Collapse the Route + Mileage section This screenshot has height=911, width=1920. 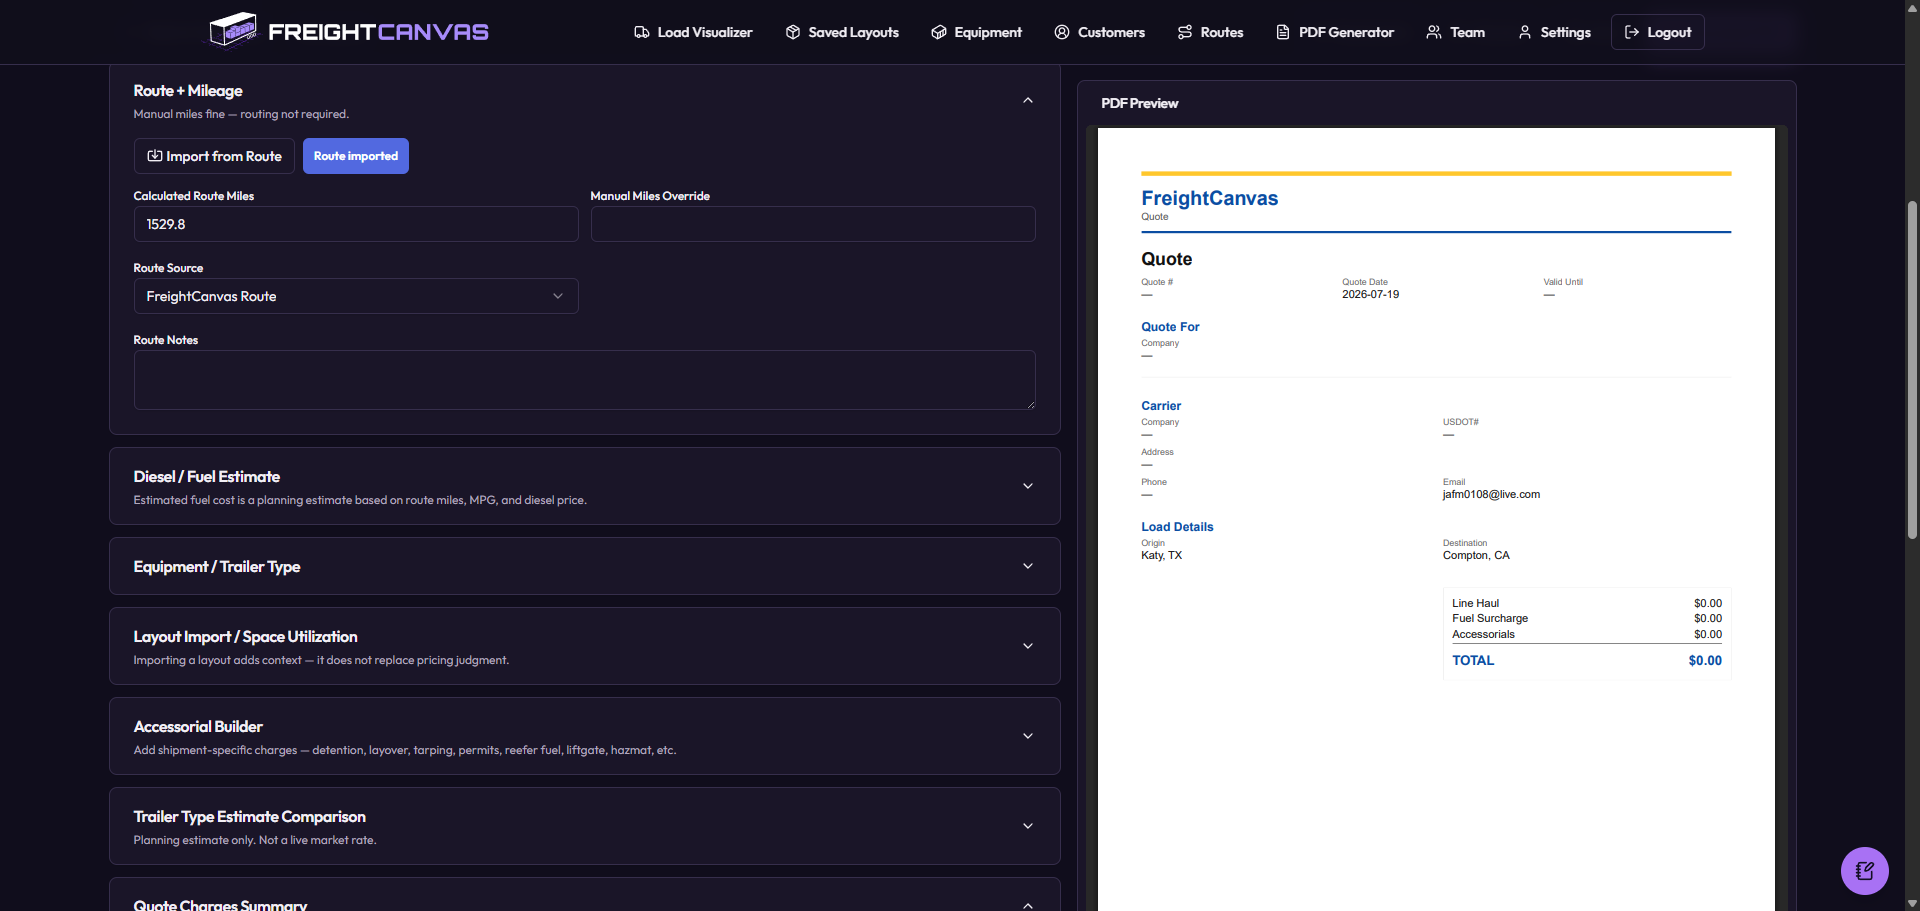click(1028, 100)
